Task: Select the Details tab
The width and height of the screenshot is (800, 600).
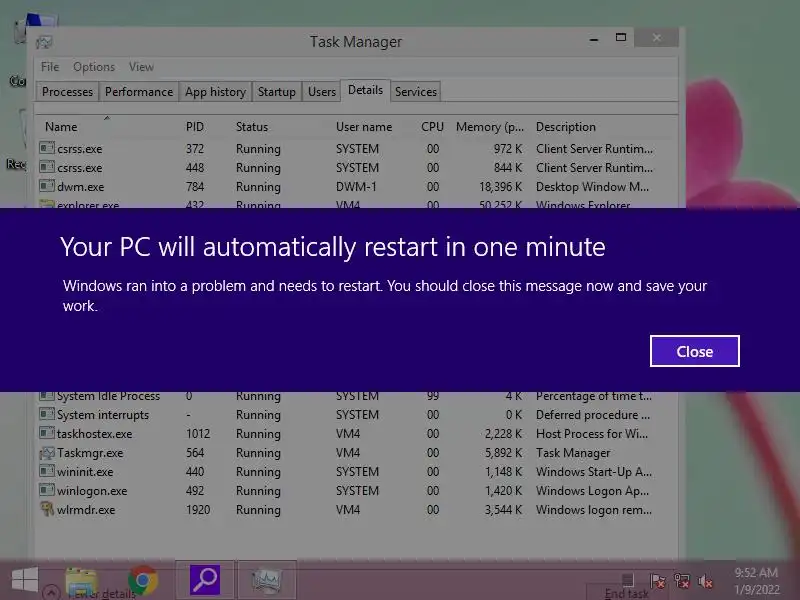Action: click(365, 90)
